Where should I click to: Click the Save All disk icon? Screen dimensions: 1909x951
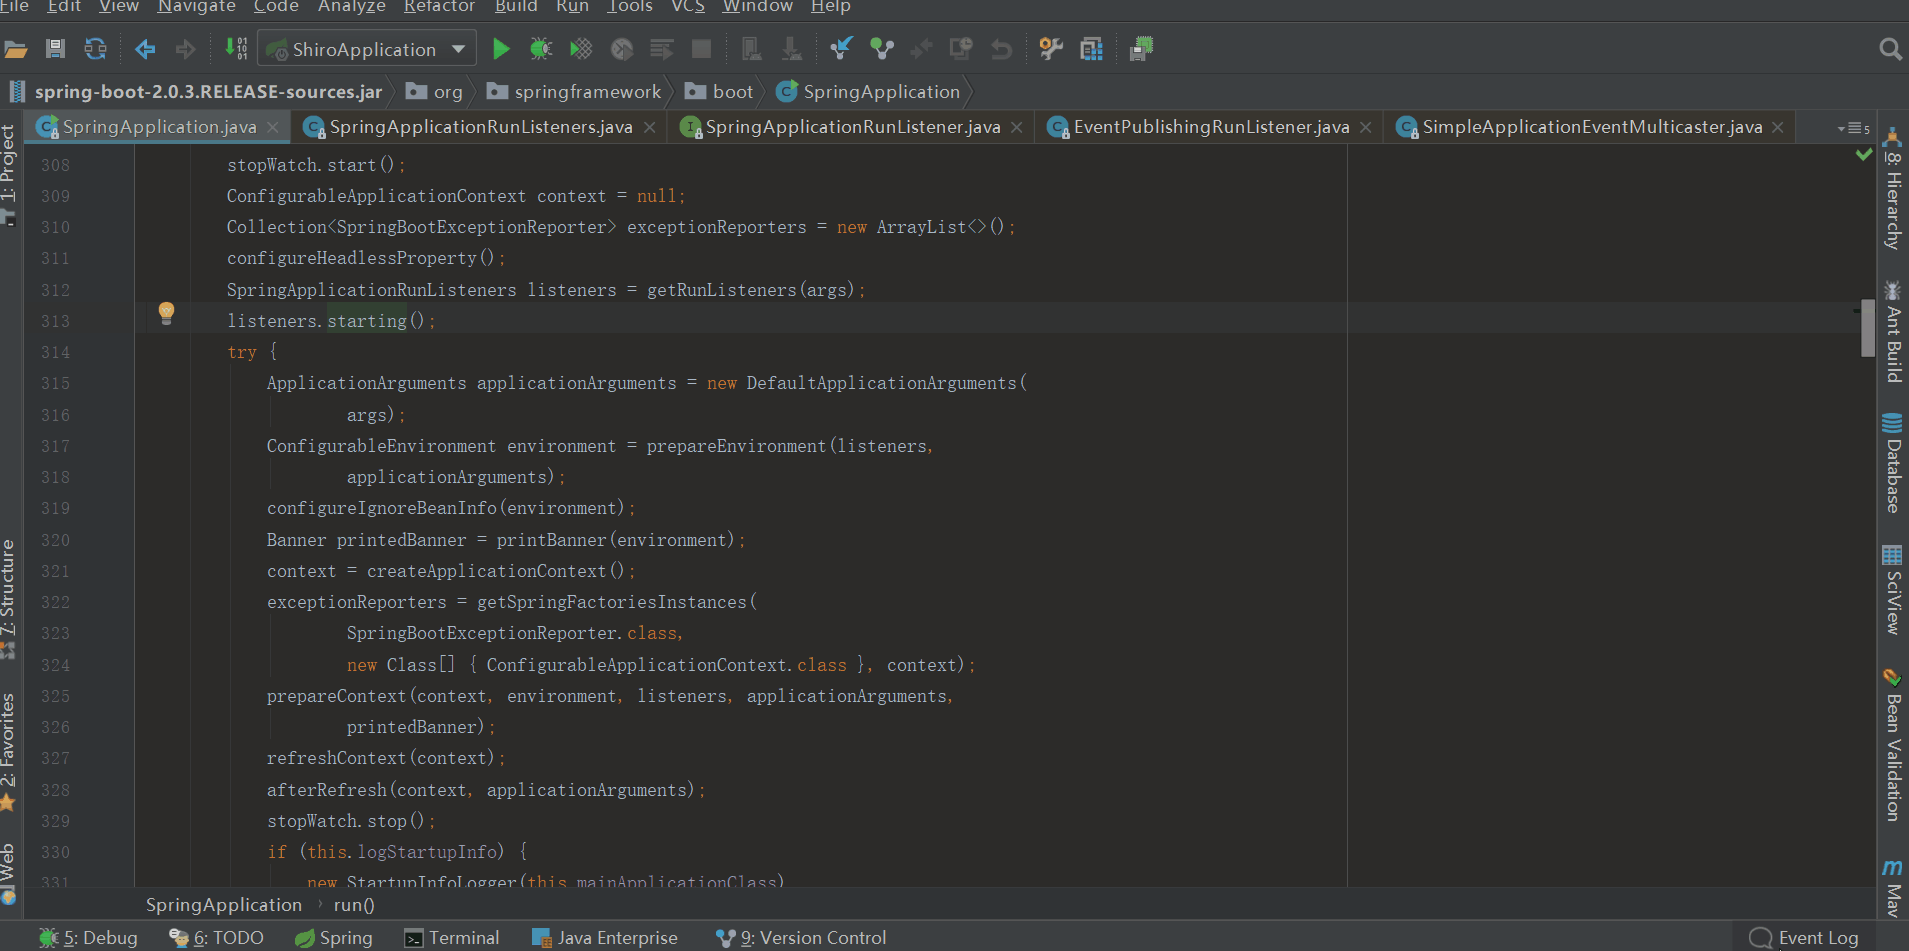[x=56, y=49]
